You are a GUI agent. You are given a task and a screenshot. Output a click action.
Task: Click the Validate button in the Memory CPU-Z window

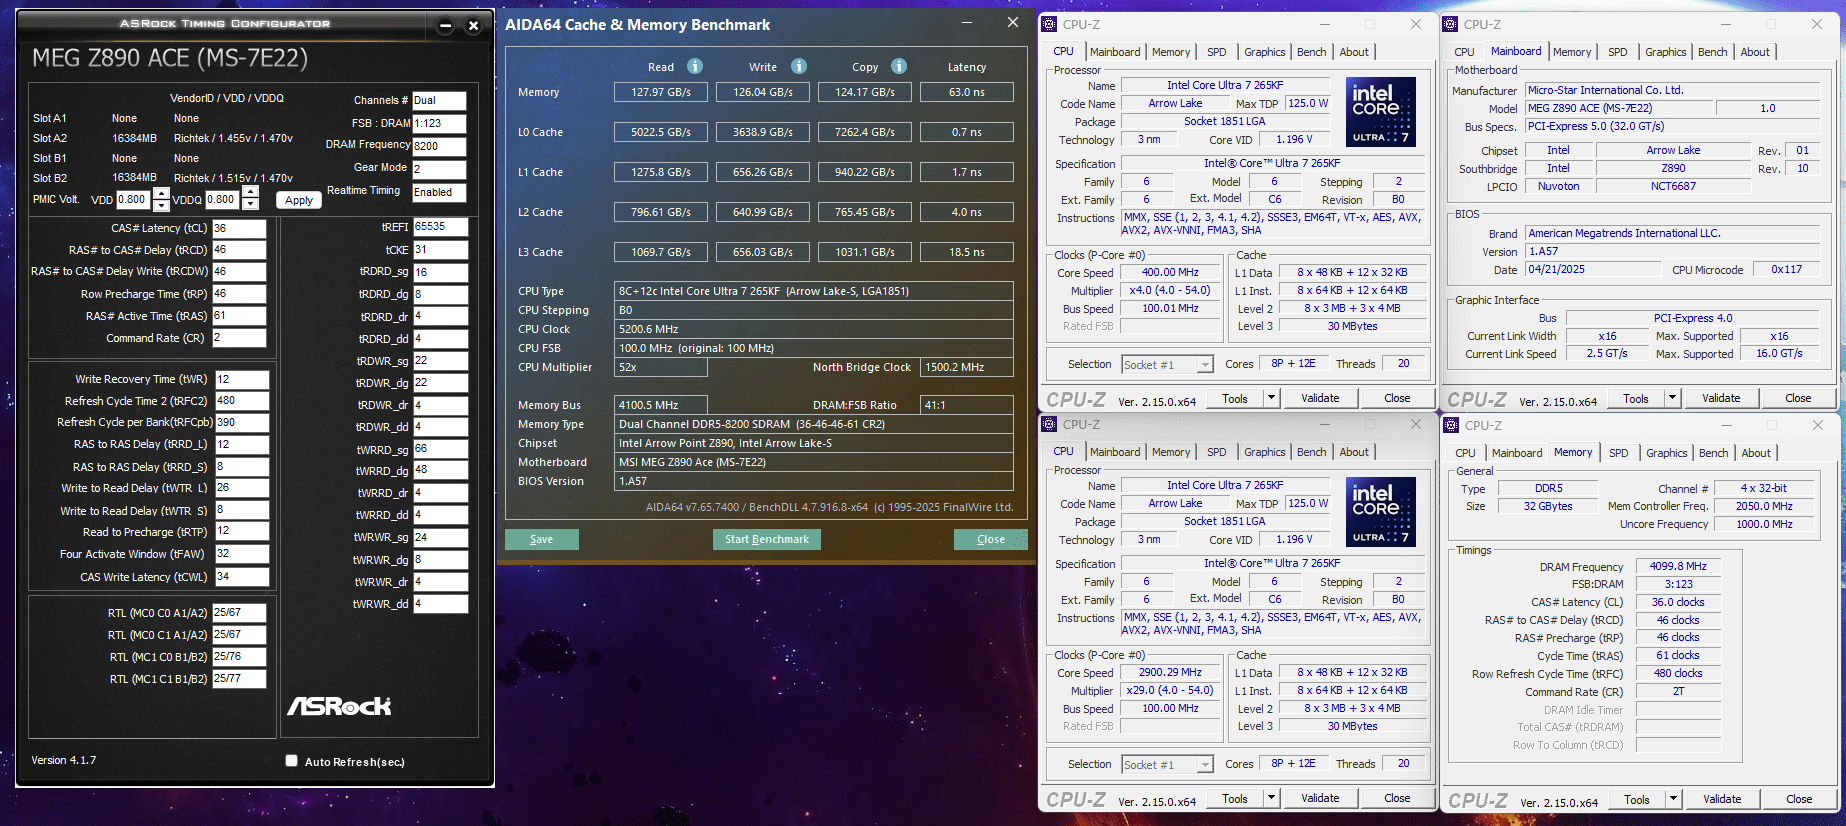[1721, 799]
